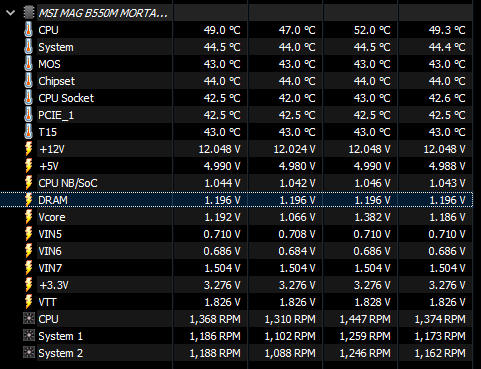The height and width of the screenshot is (369, 481).
Task: Select the +12V sensor label
Action: point(52,149)
